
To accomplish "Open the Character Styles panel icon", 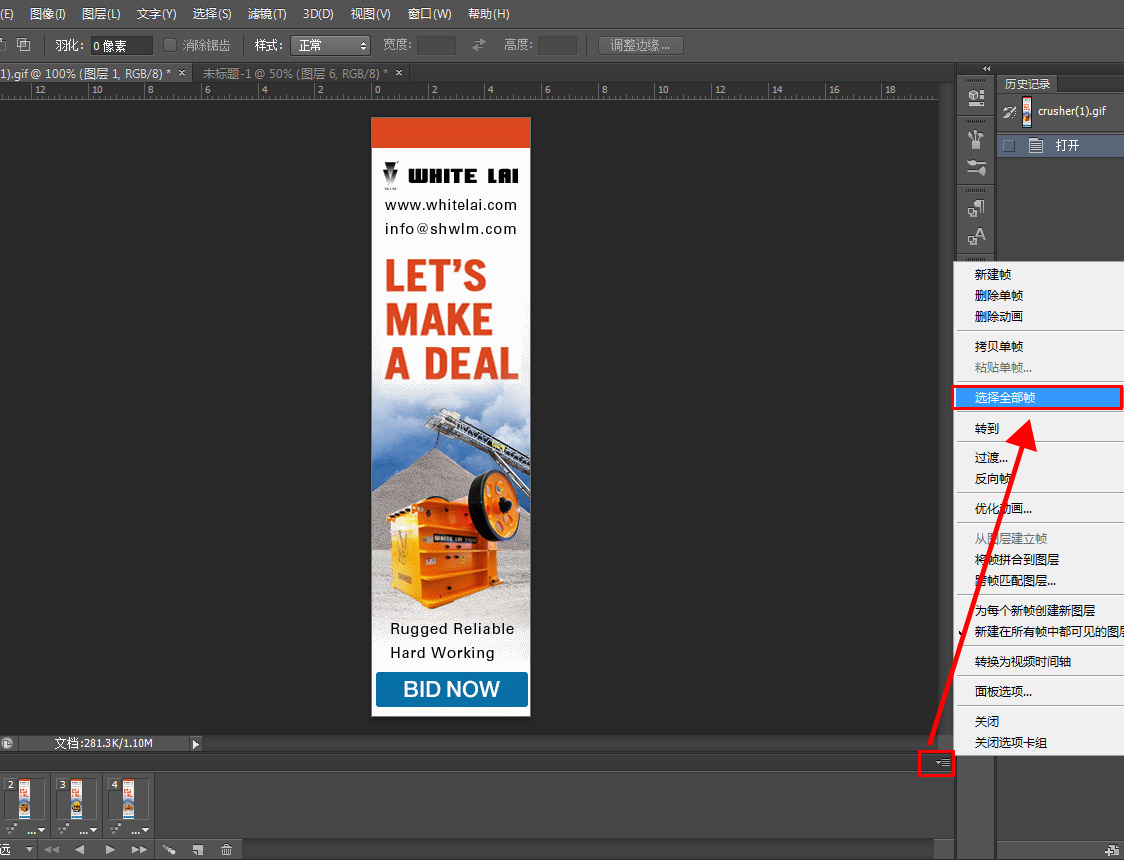I will tap(976, 236).
